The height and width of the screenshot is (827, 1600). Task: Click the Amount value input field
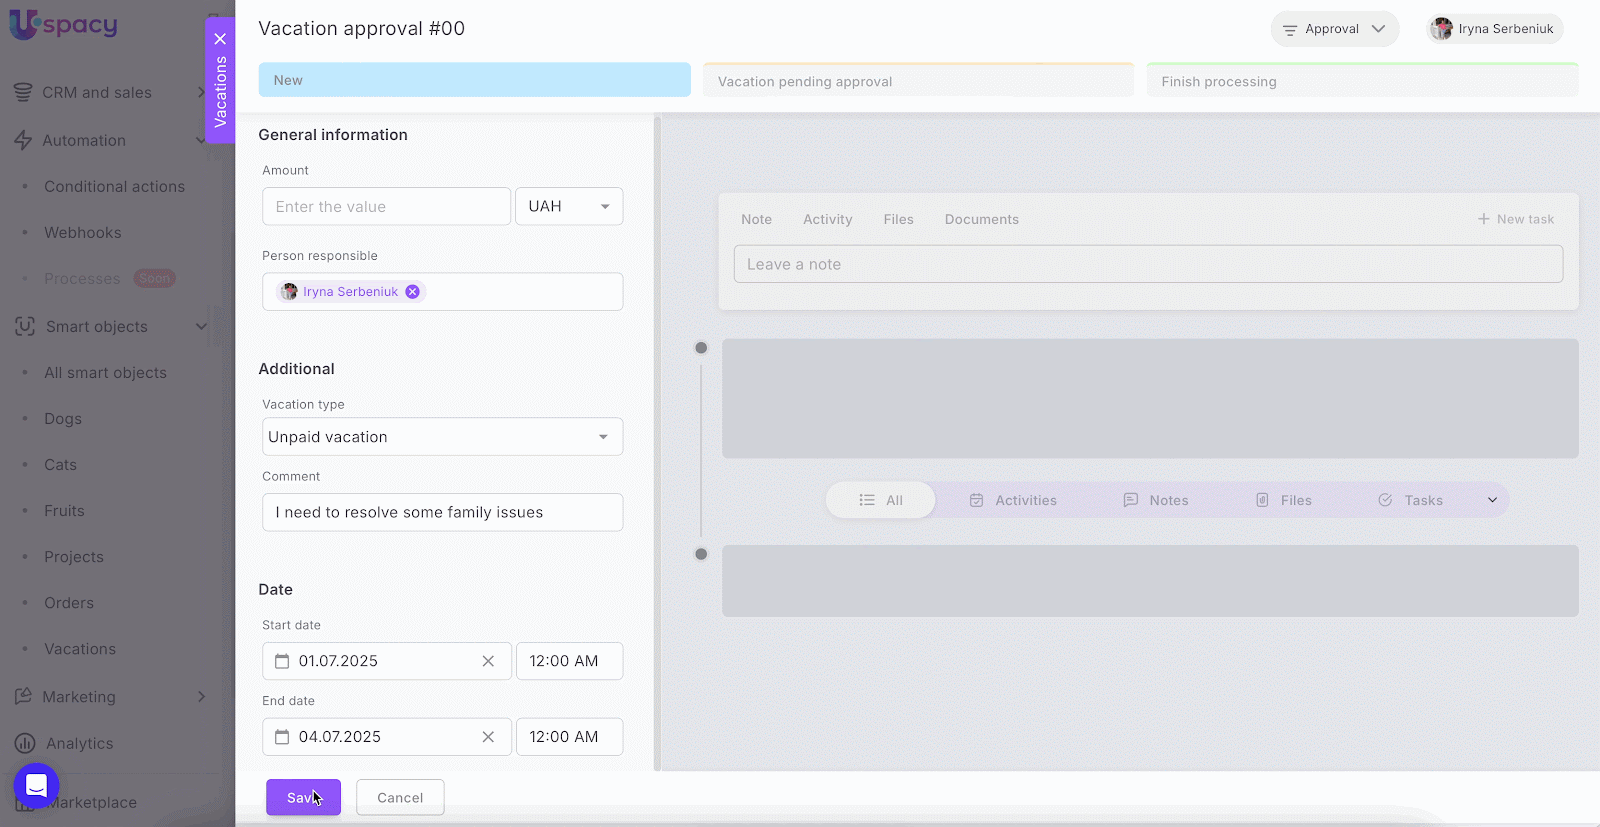[x=386, y=207]
